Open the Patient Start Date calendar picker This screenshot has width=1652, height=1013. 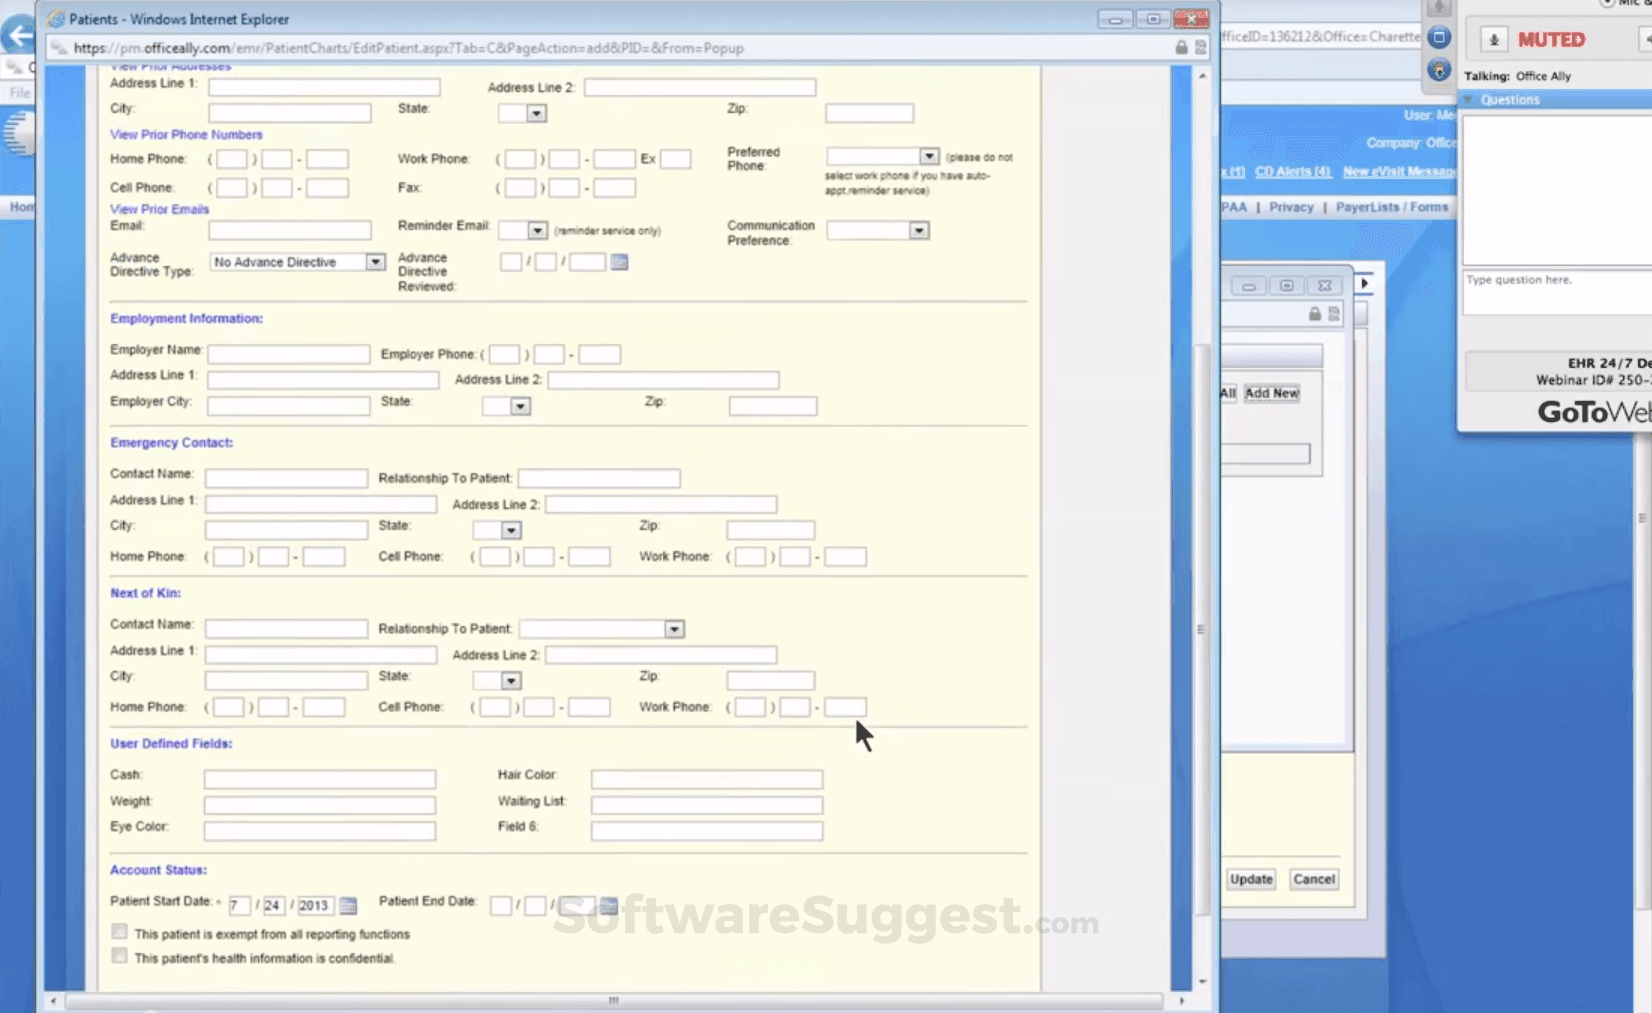[347, 904]
